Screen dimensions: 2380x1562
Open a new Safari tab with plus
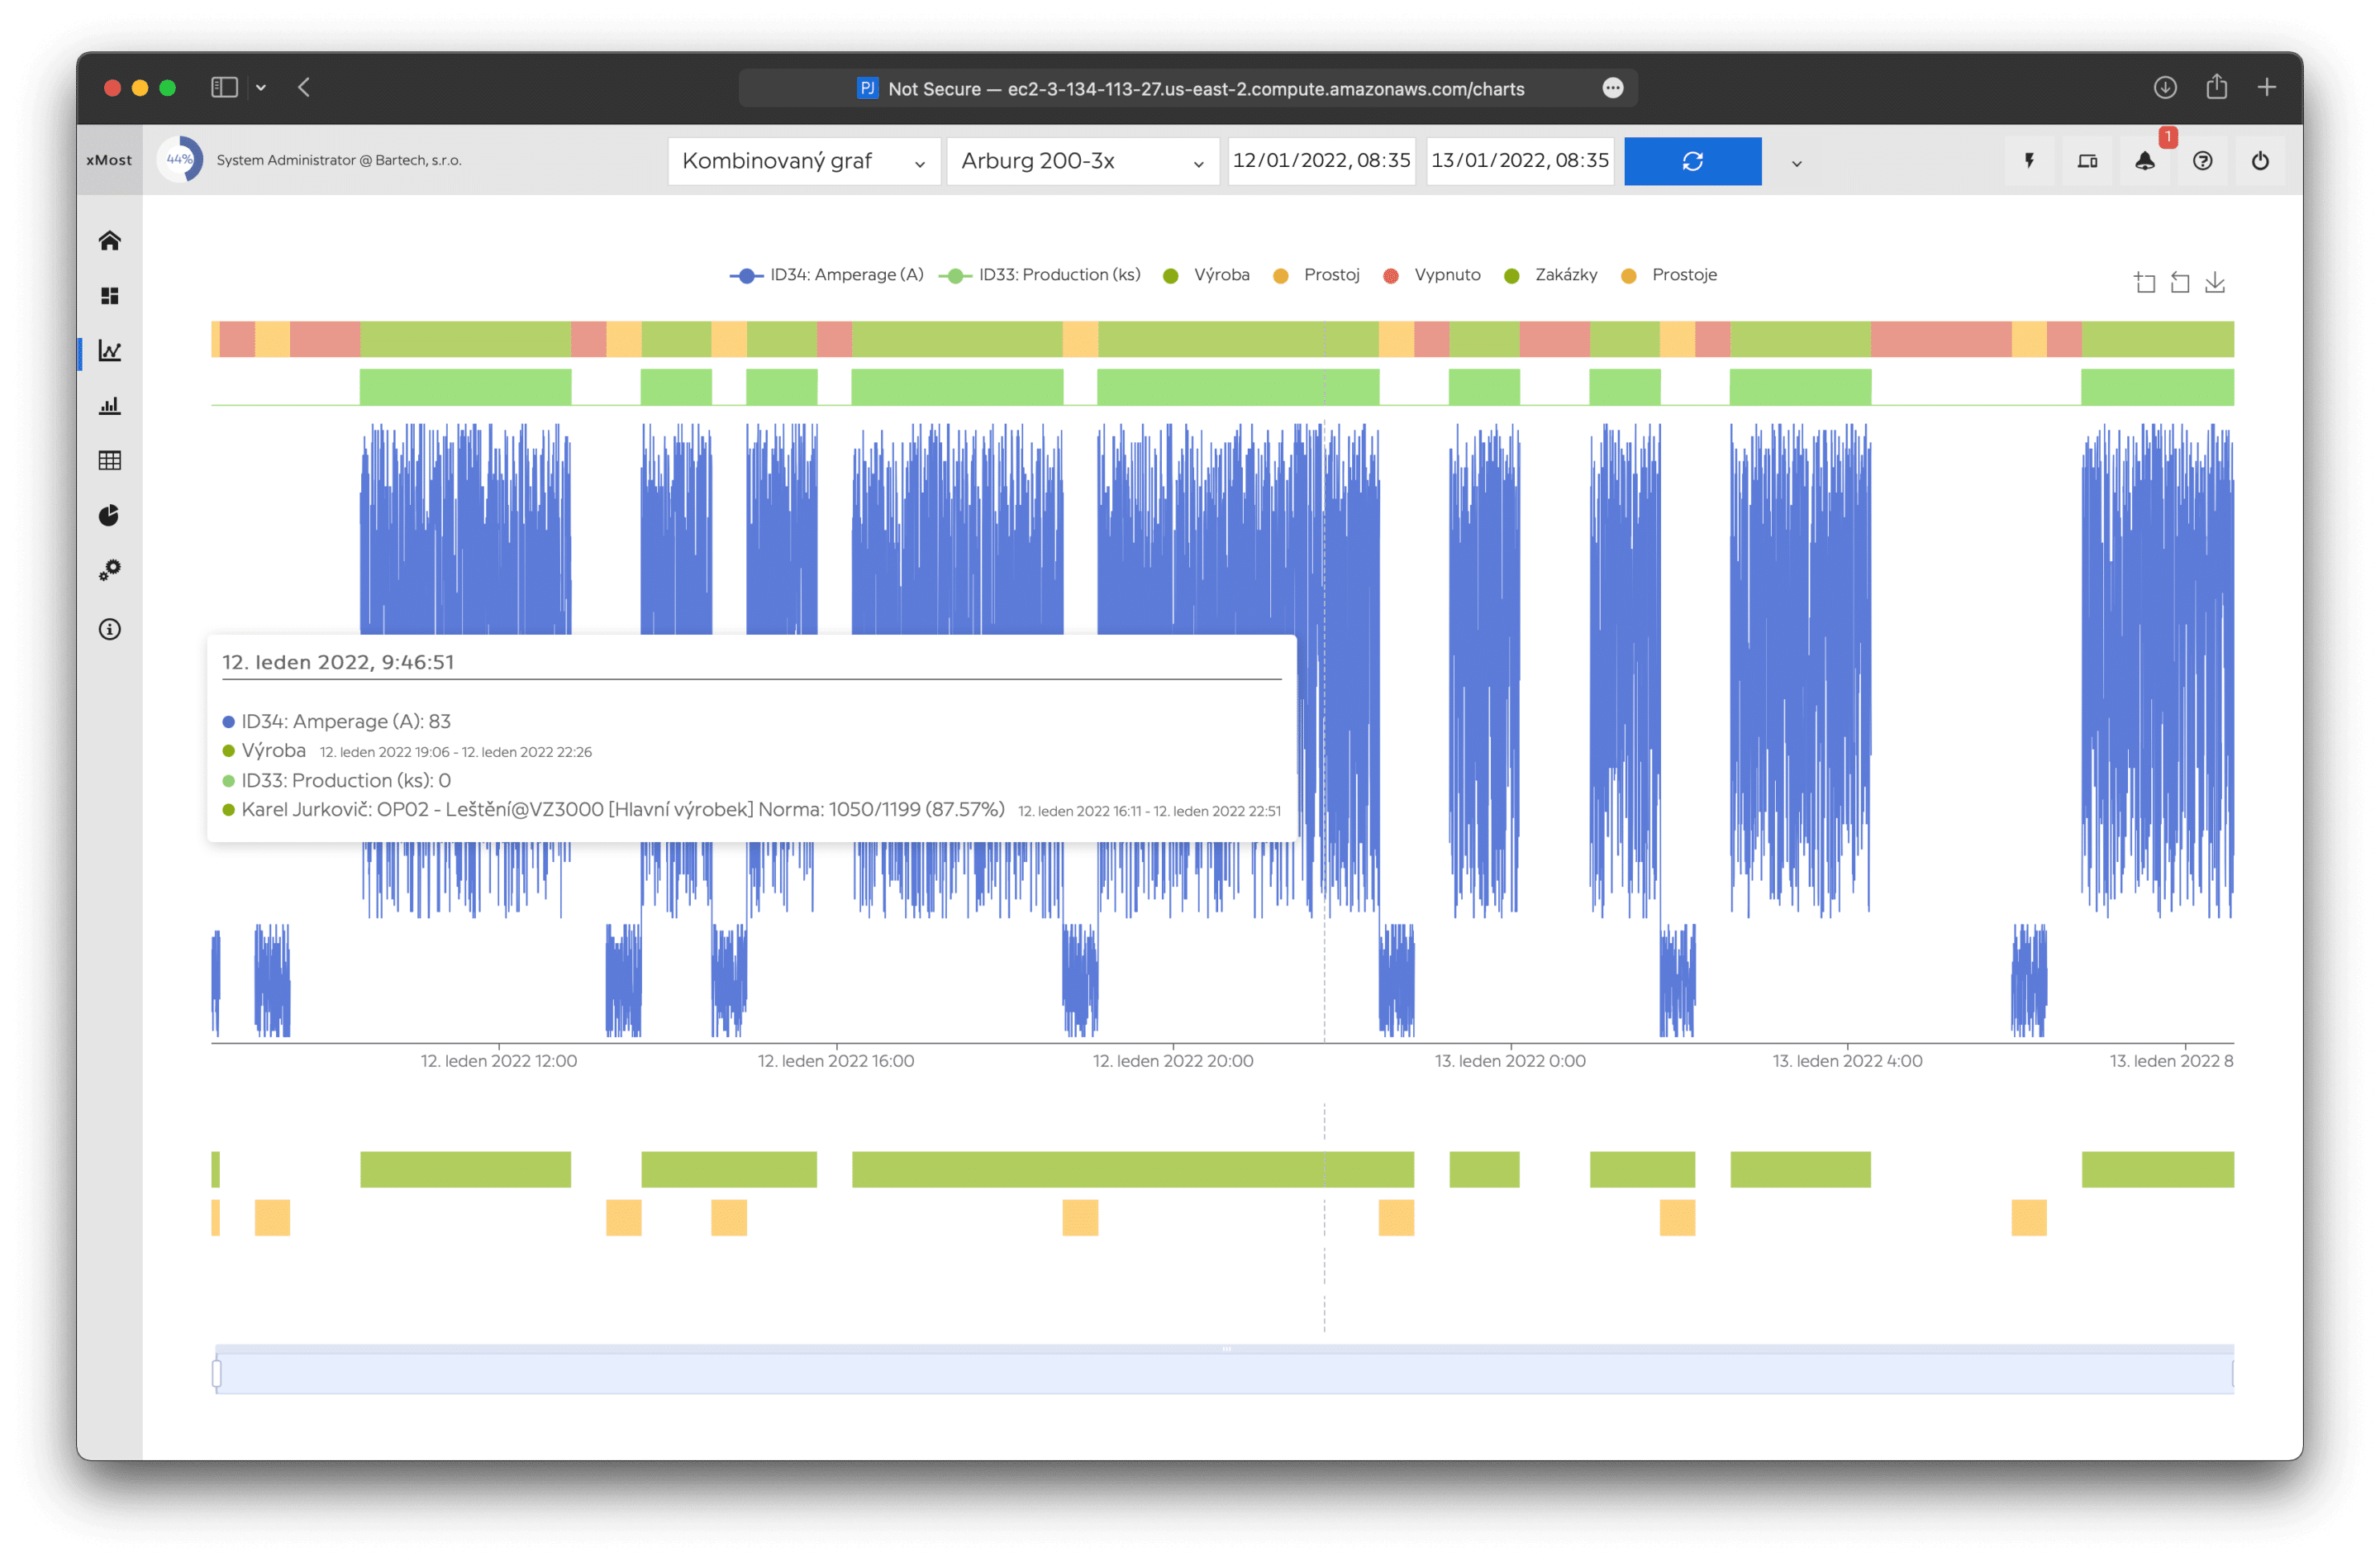point(2267,88)
